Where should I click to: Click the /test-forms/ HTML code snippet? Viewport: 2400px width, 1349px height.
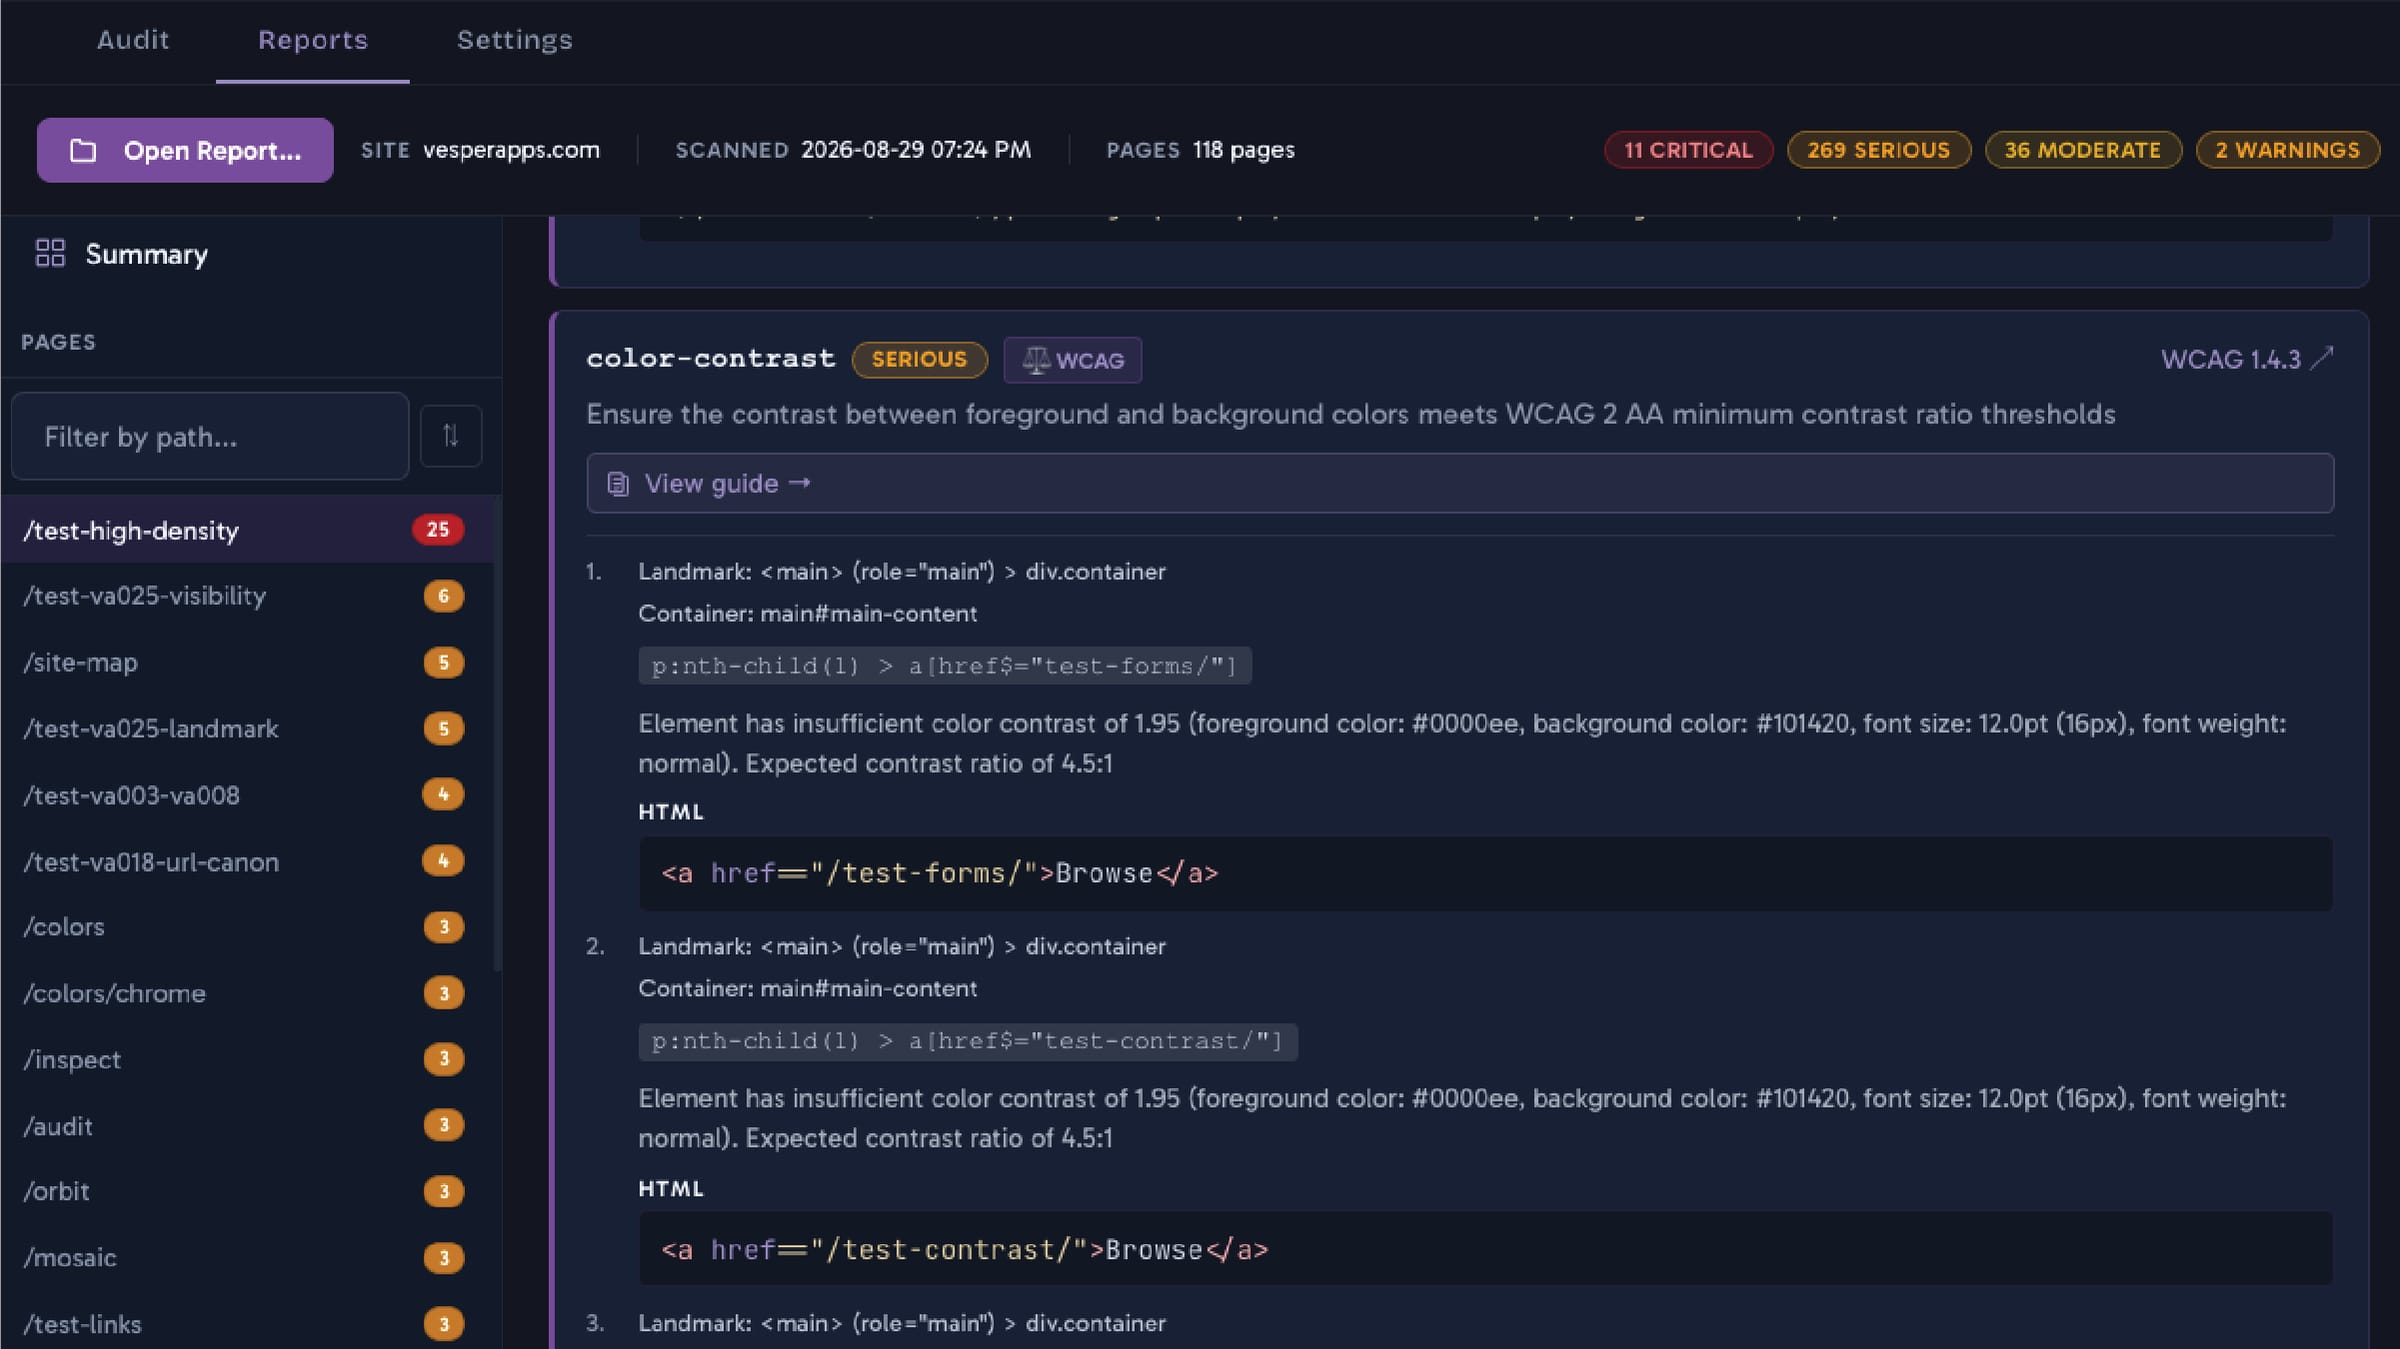[1485, 873]
